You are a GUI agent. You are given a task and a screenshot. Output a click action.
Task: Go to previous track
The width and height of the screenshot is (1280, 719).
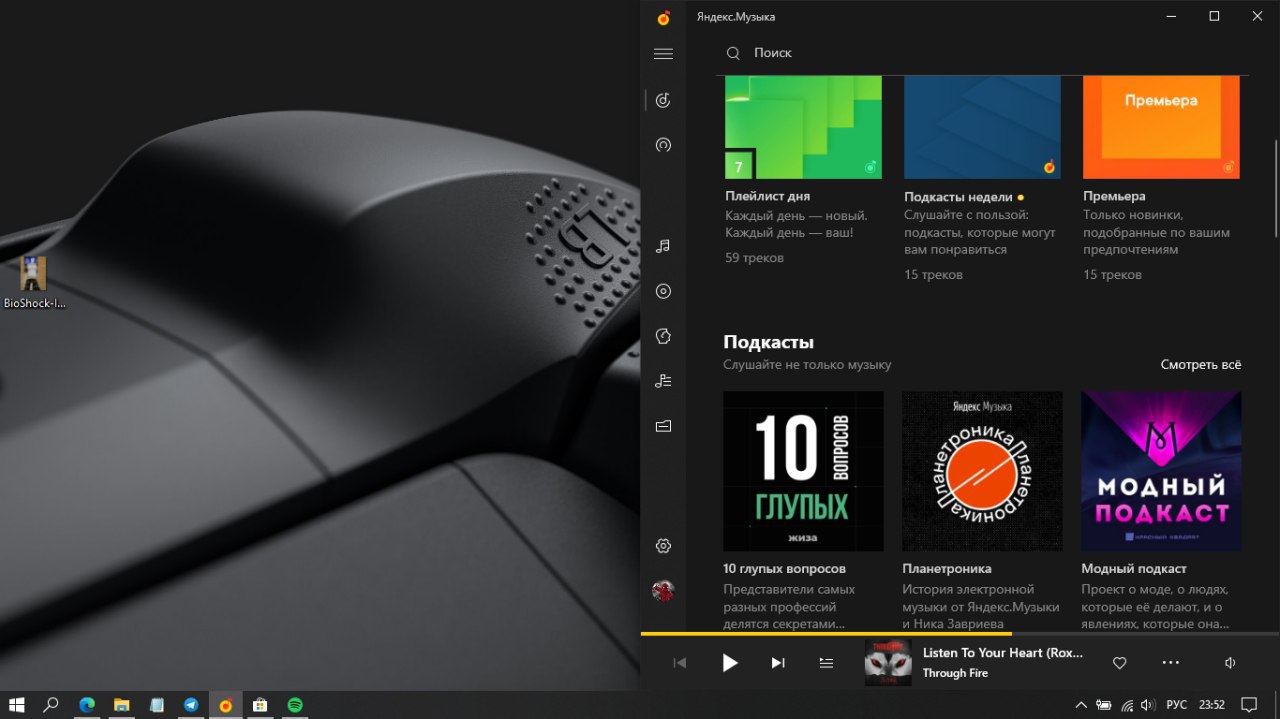(x=680, y=662)
